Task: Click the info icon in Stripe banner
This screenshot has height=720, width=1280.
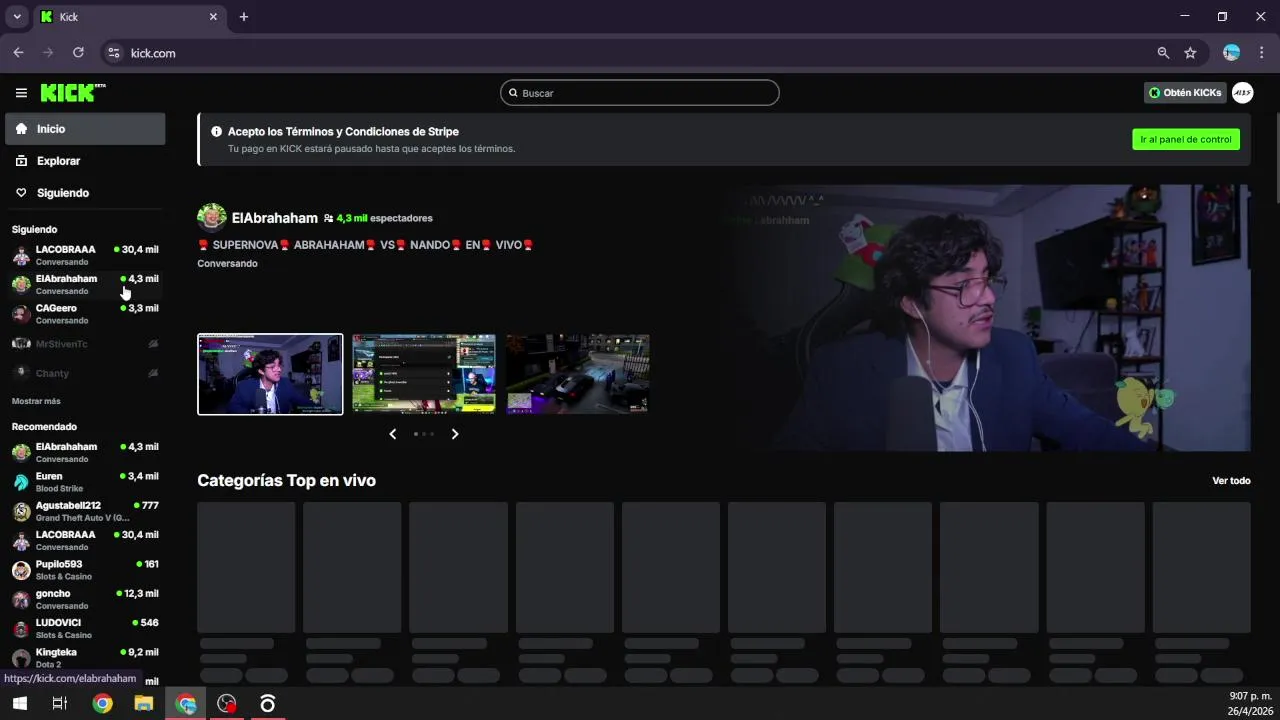Action: point(217,131)
